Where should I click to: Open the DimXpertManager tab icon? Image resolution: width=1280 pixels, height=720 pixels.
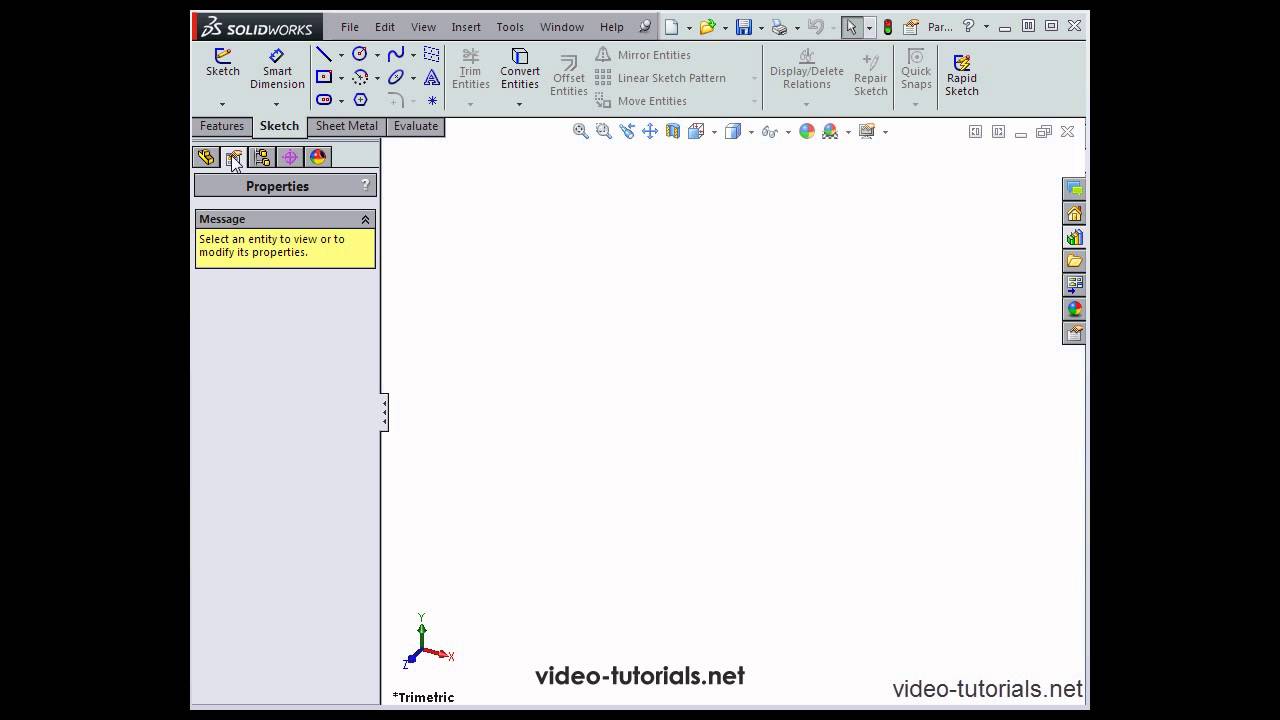coord(290,157)
